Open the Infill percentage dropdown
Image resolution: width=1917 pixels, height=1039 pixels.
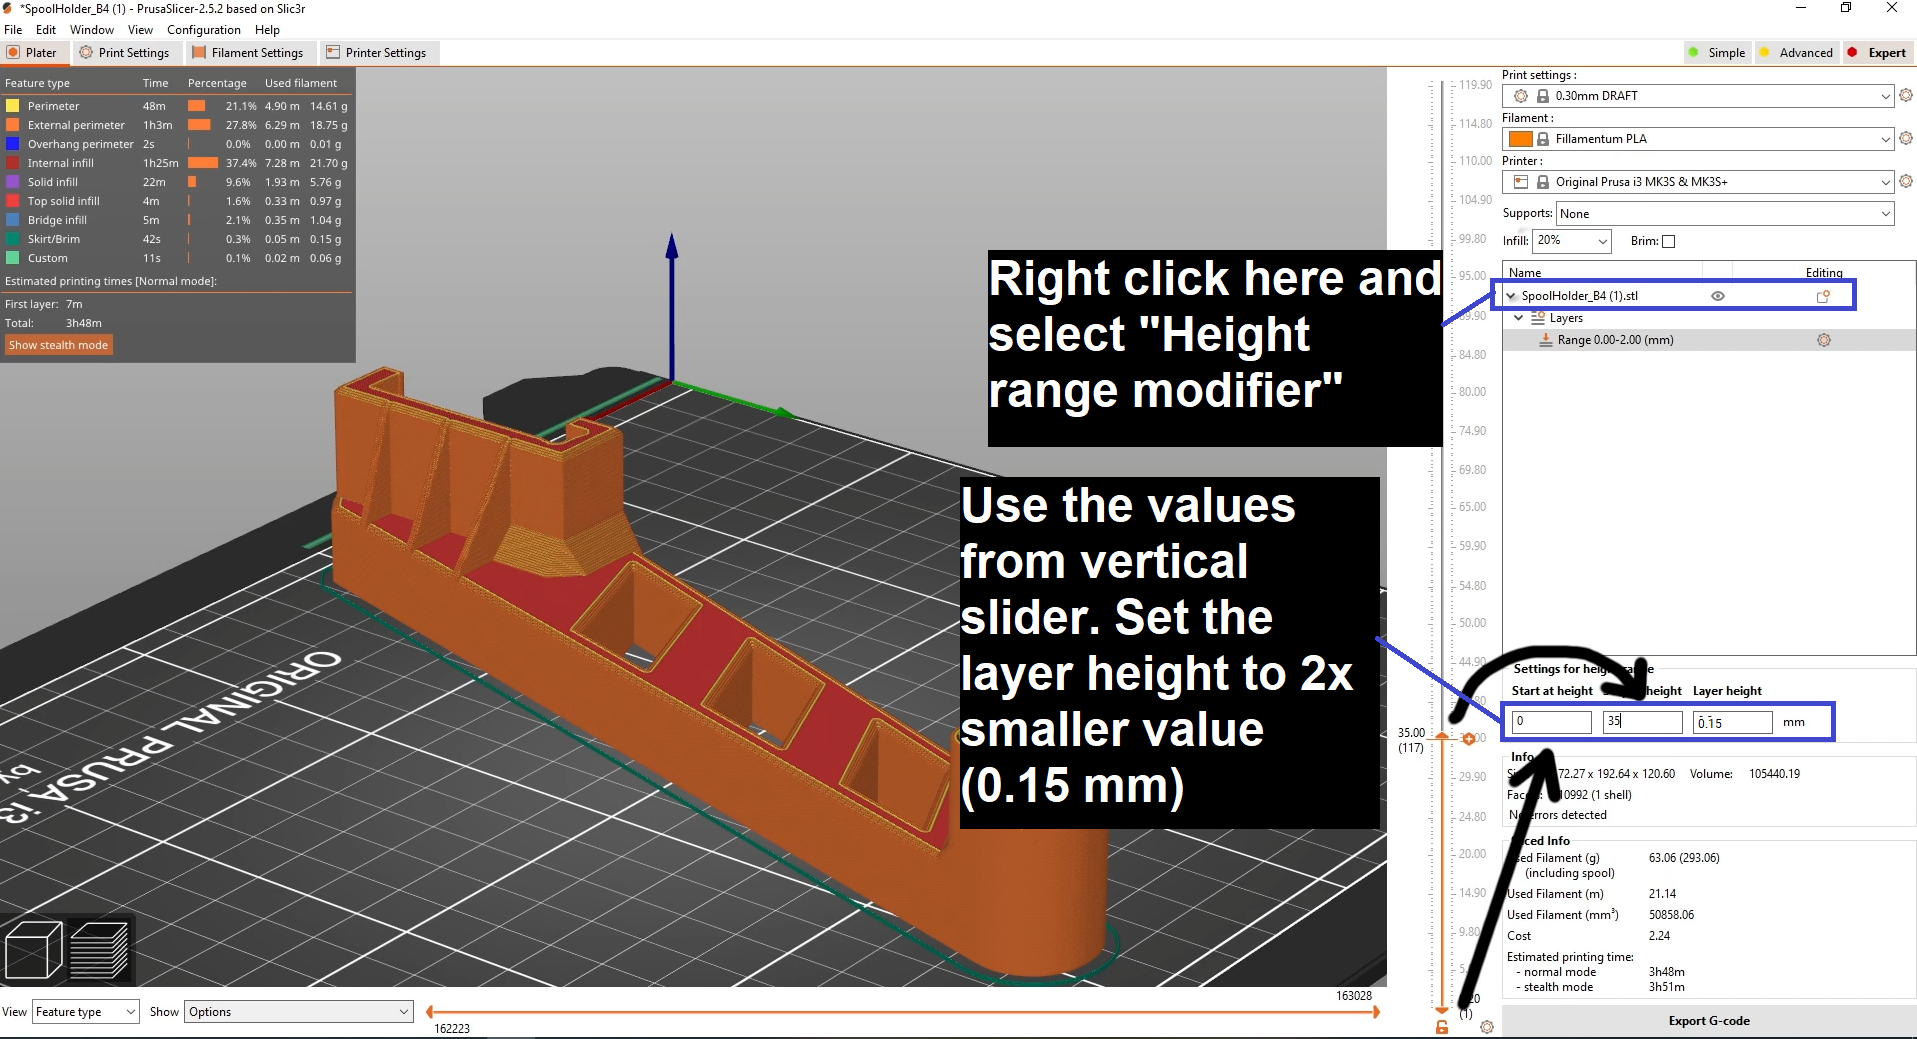click(1572, 241)
